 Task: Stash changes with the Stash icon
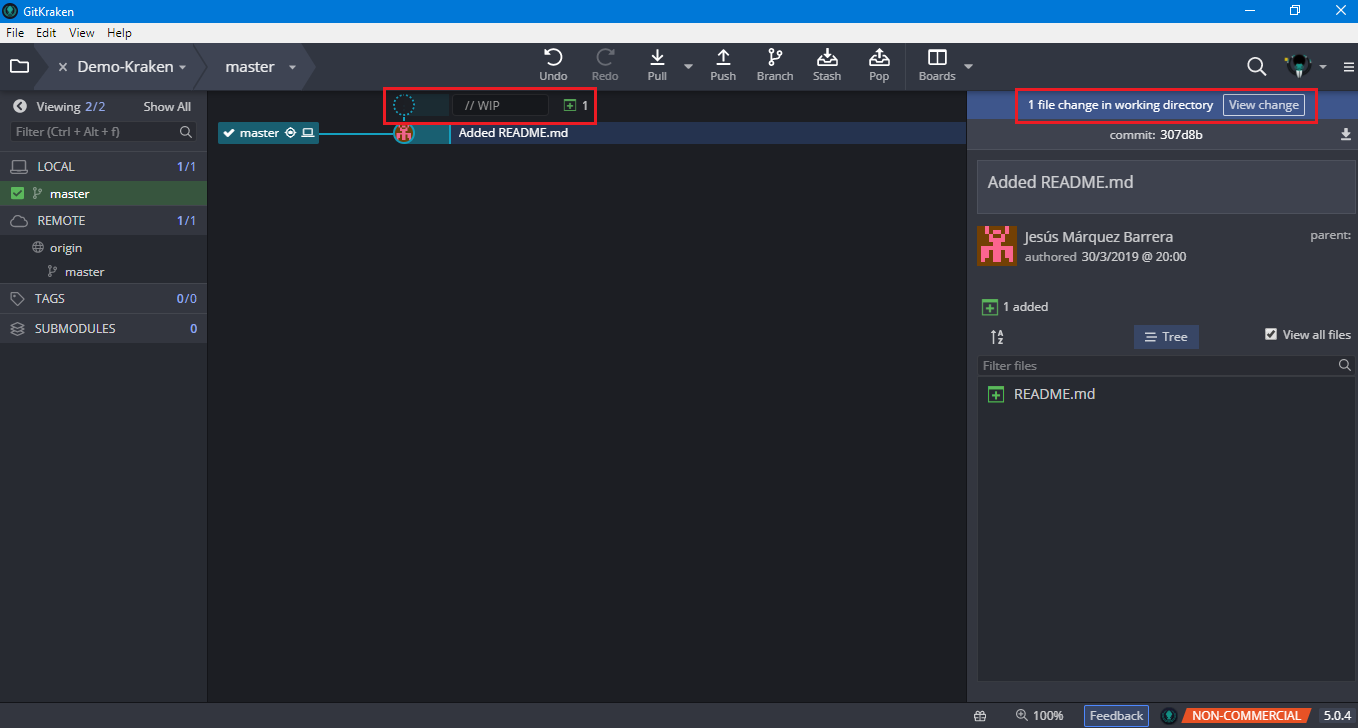(827, 58)
